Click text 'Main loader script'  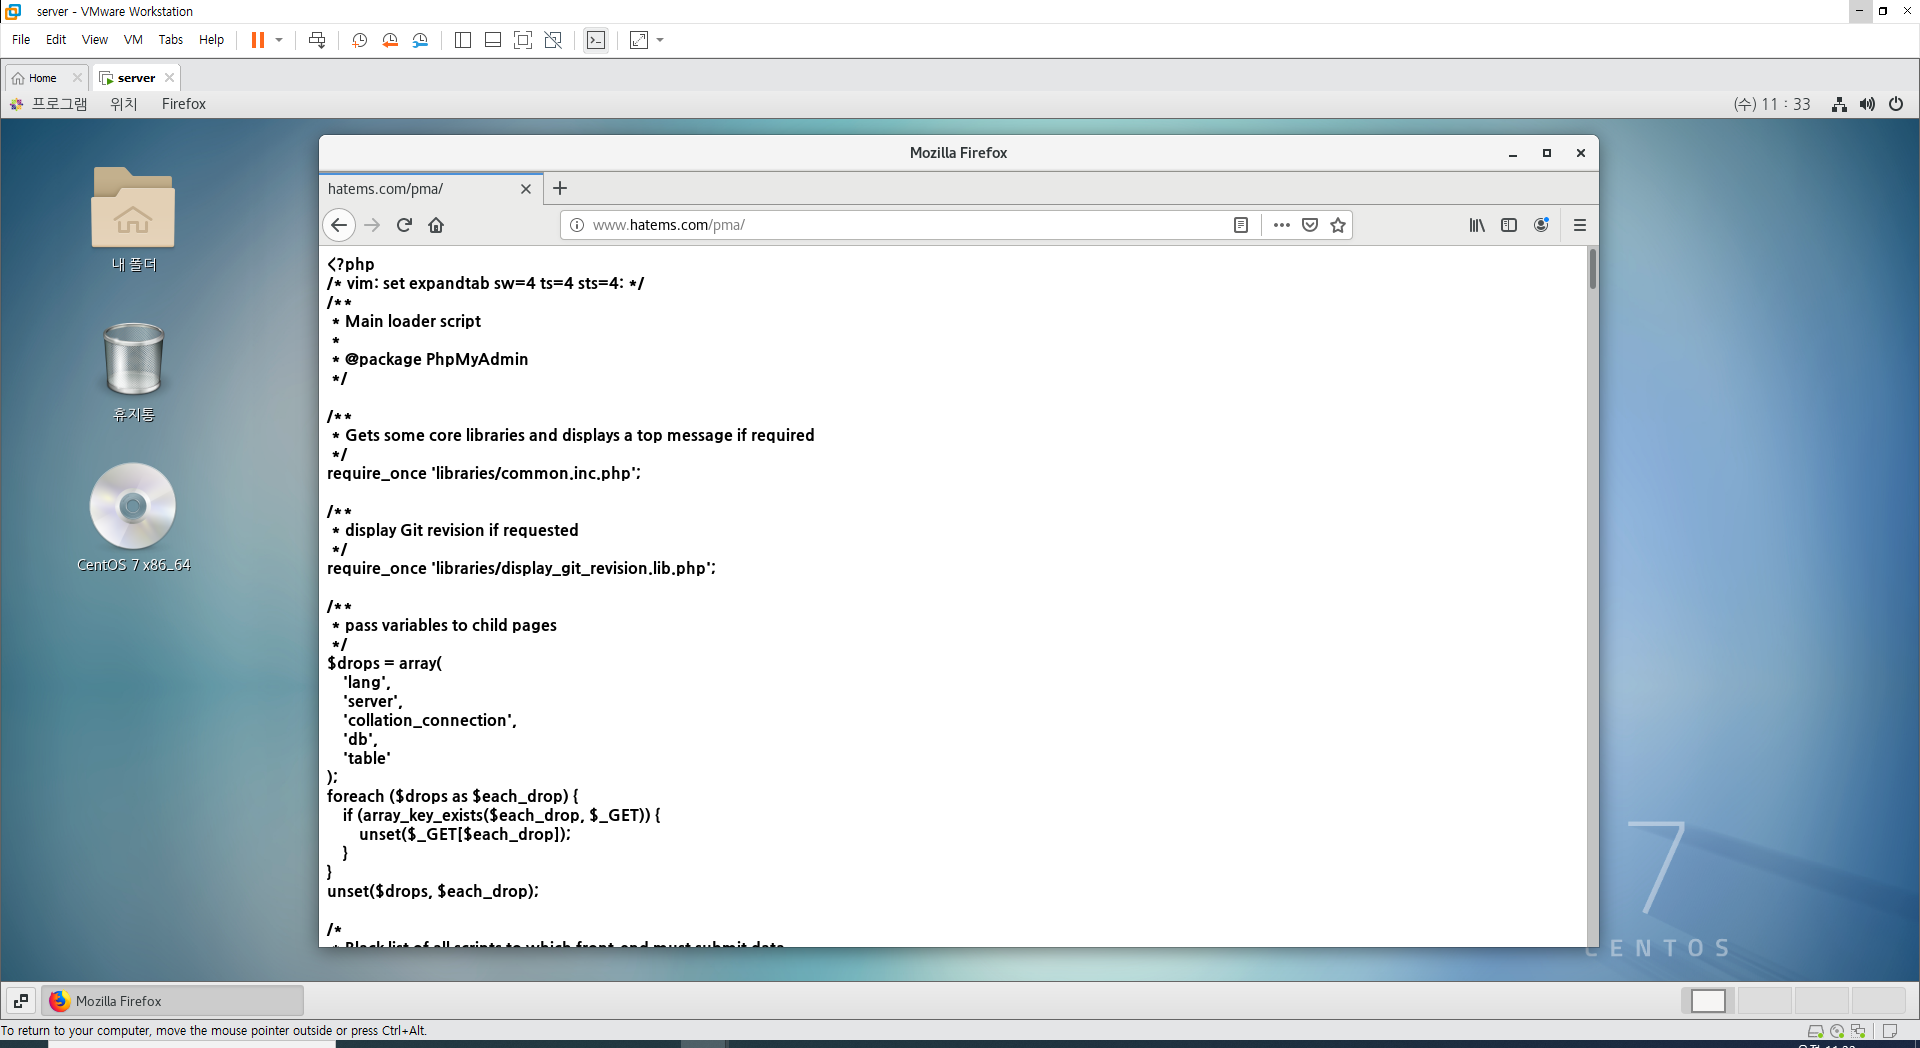coord(413,321)
